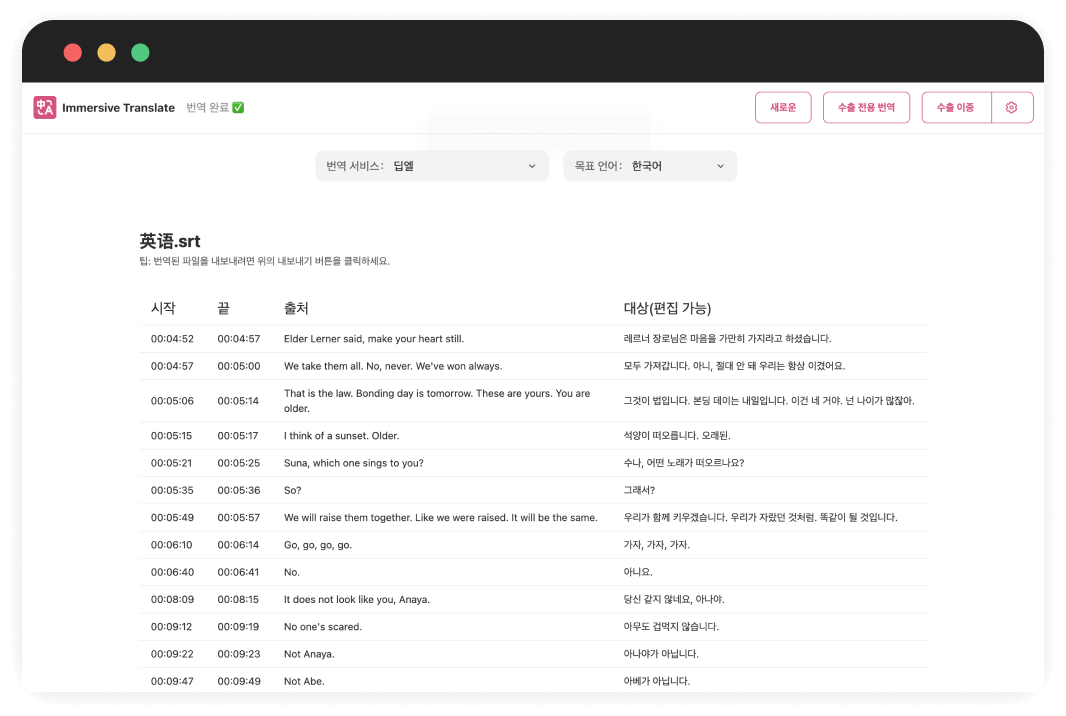
Task: Click the Immersive Translate title text
Action: (118, 107)
